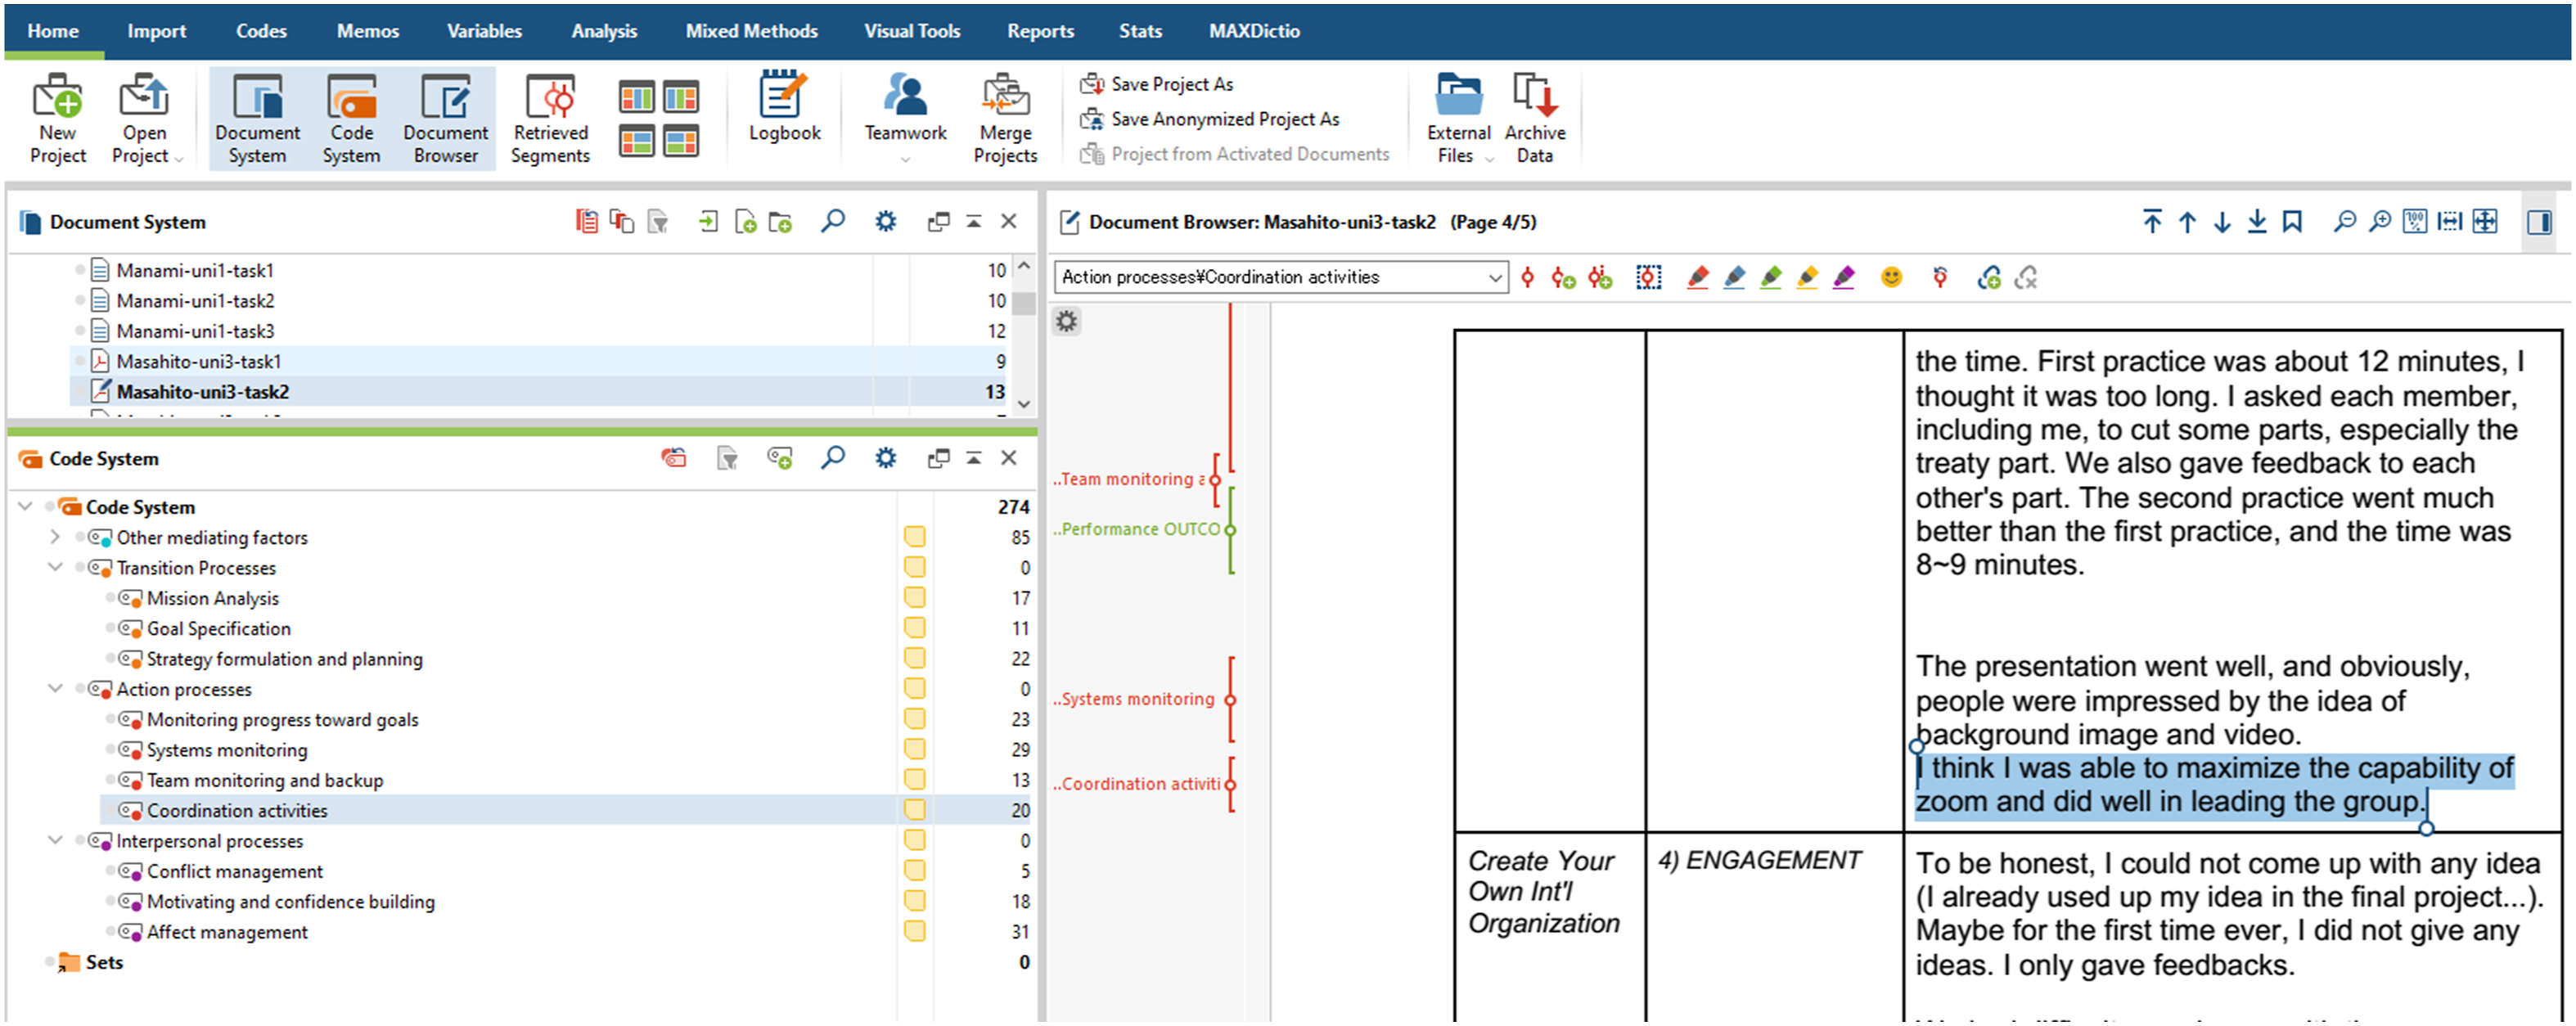
Task: Open the Logbook
Action: click(784, 108)
